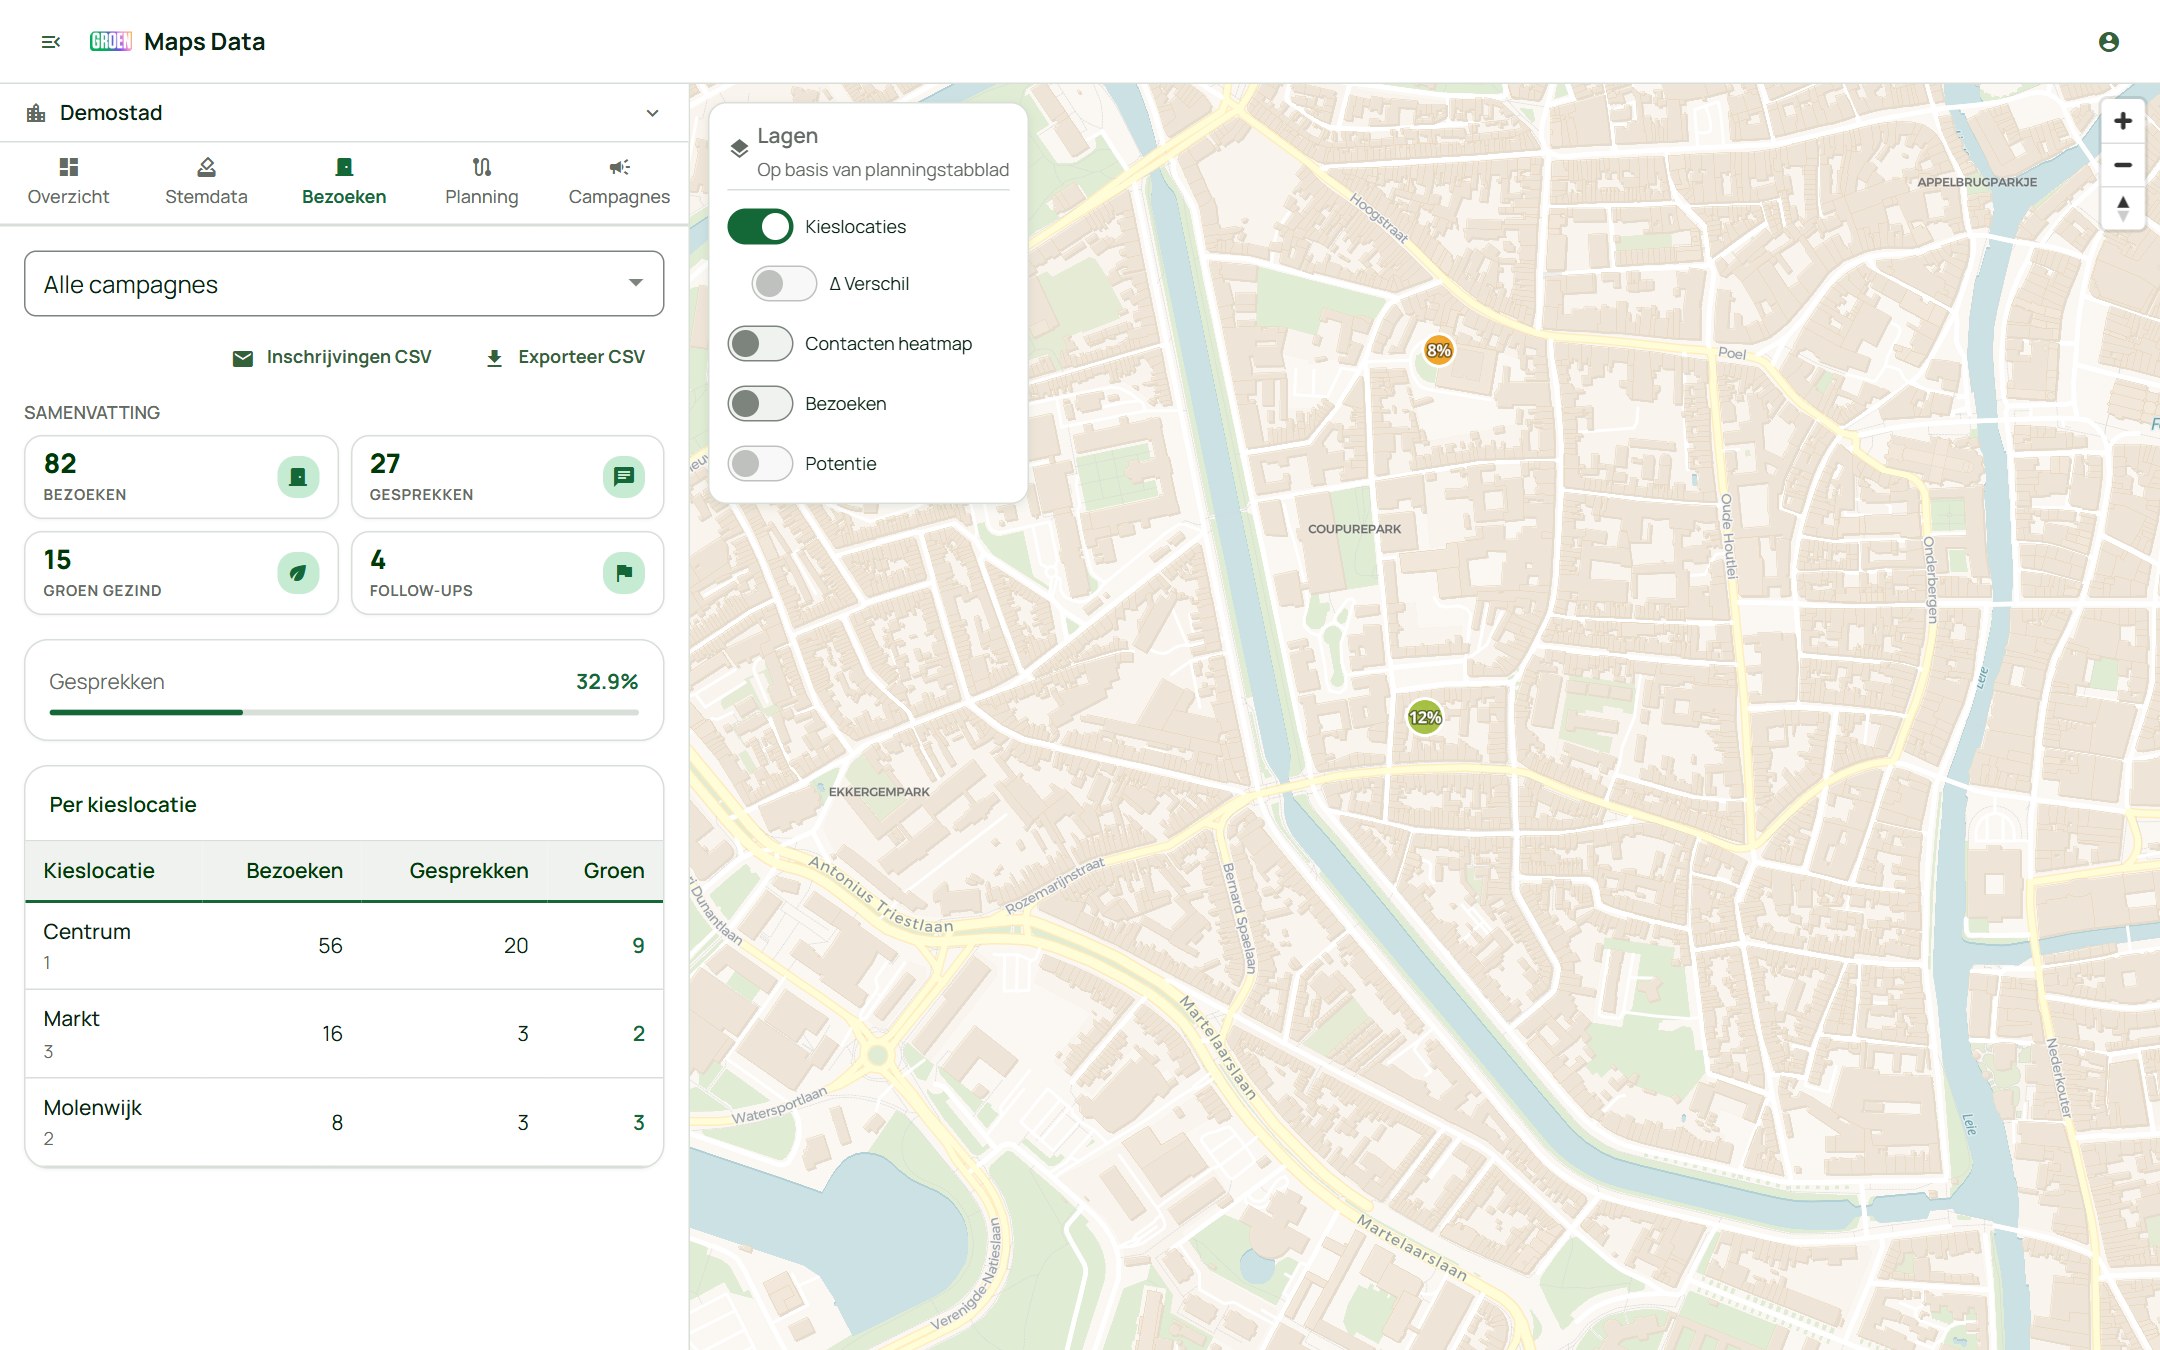
Task: Click the 12% polling location marker
Action: tap(1424, 717)
